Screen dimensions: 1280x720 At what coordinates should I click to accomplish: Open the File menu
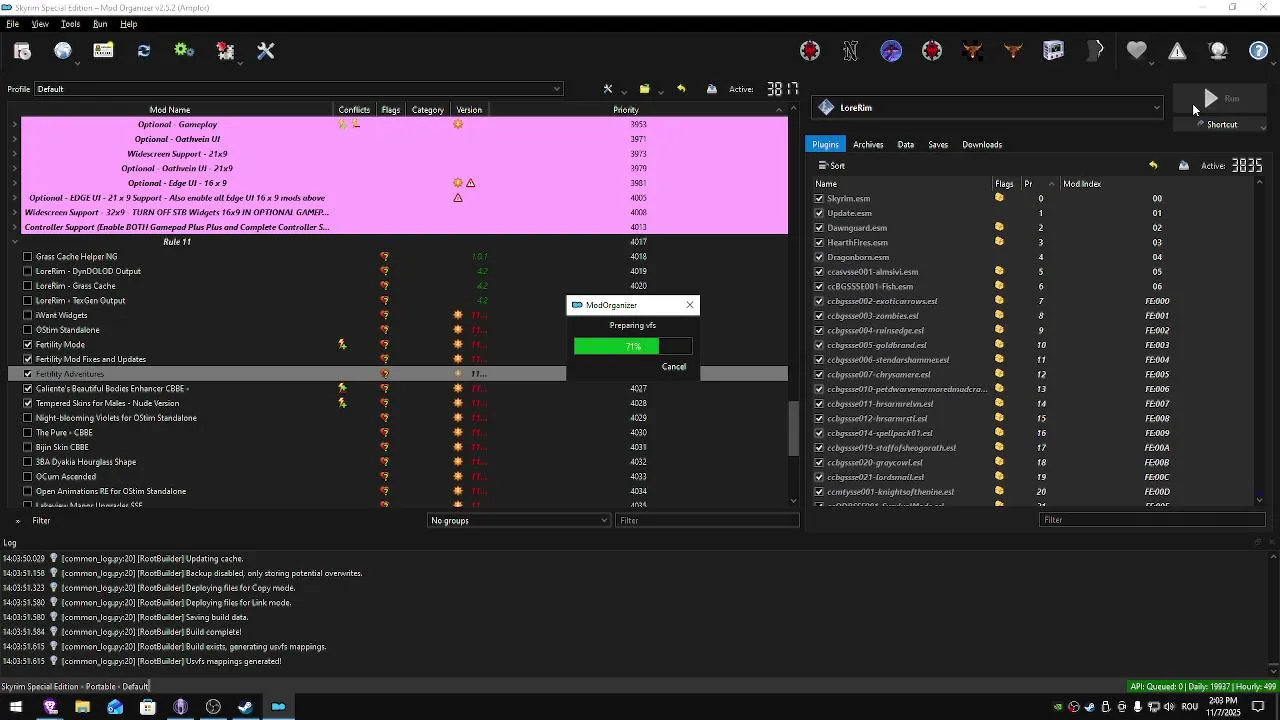pos(13,24)
